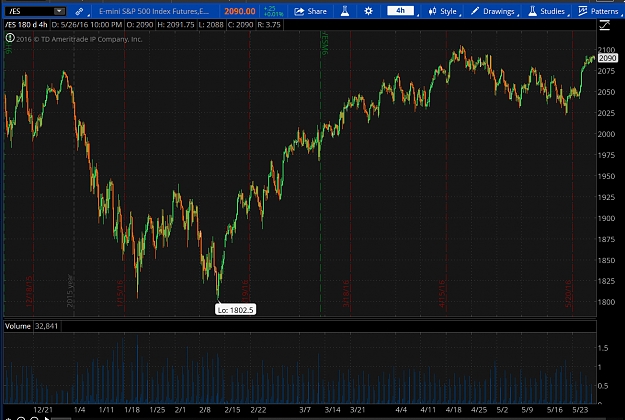Click the drawing tool icon above price axis
The height and width of the screenshot is (420, 625).
point(605,26)
